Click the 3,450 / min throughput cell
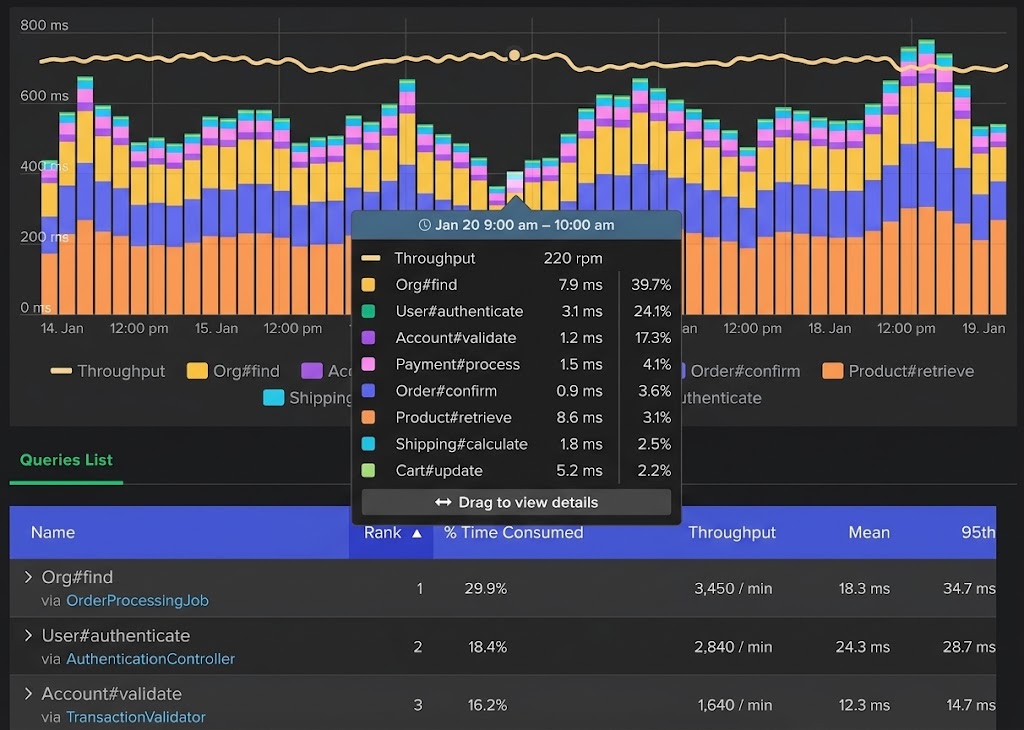 (x=733, y=588)
